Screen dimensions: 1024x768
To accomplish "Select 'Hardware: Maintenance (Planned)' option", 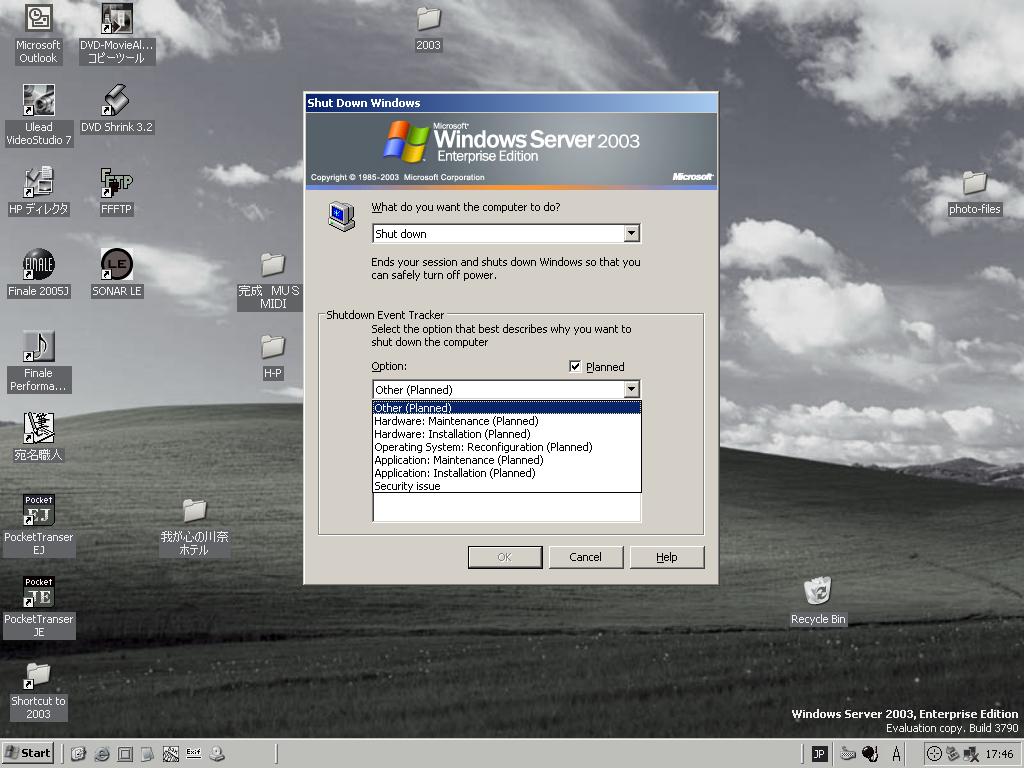I will tap(506, 421).
